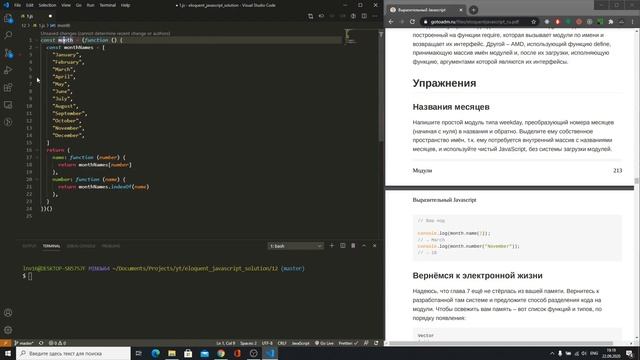Maximize the terminal panel with the chevron up
The width and height of the screenshot is (640, 360).
pyautogui.click(x=364, y=246)
